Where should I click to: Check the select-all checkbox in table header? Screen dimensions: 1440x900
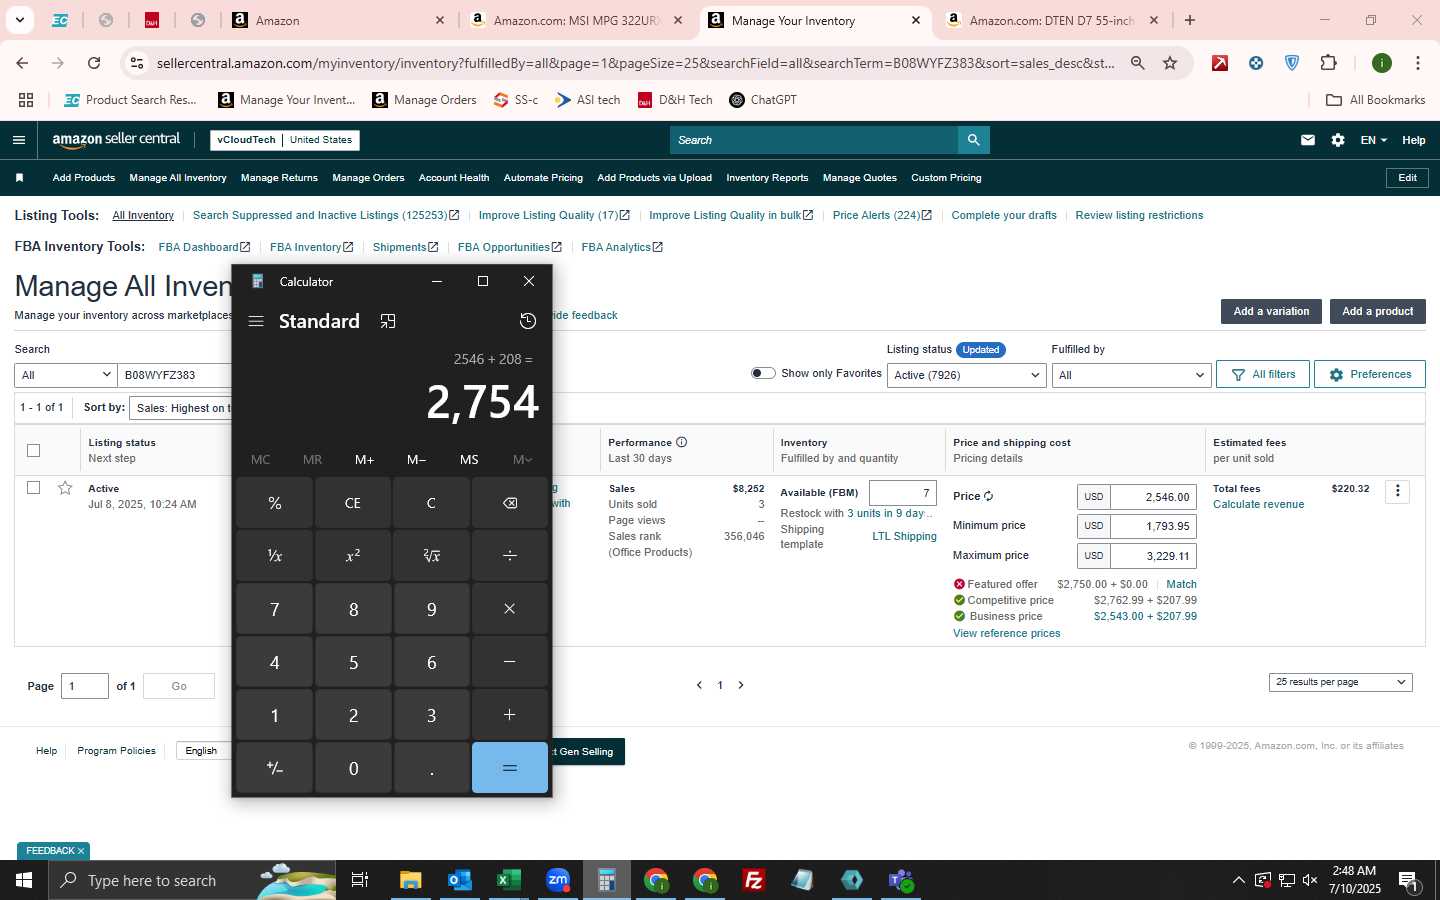33,450
